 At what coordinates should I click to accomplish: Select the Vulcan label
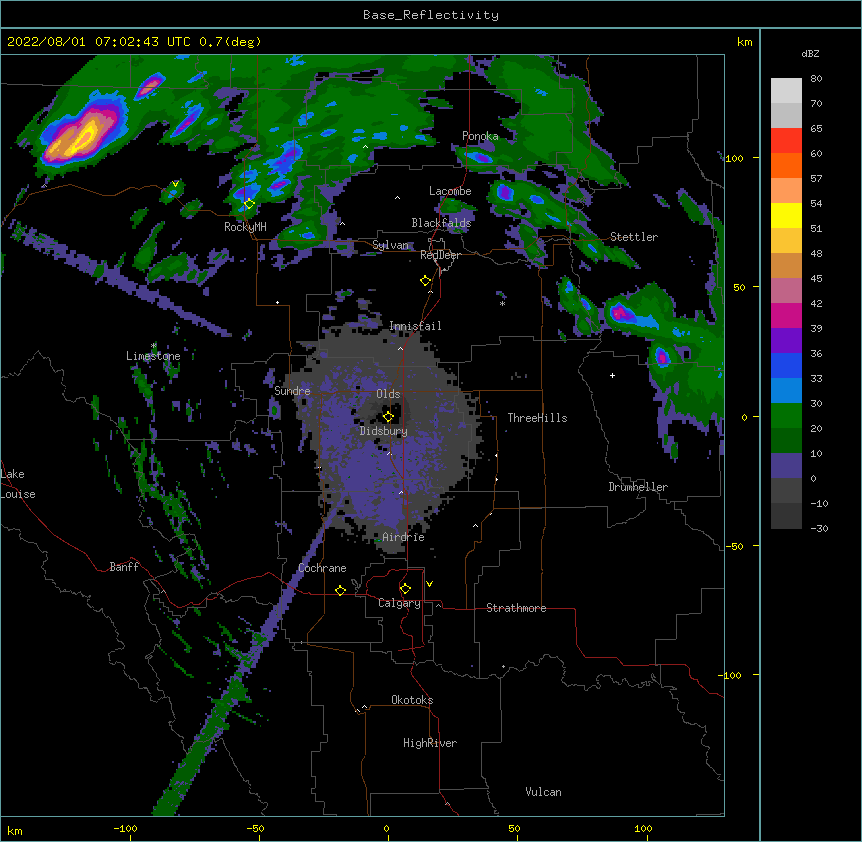click(x=543, y=792)
